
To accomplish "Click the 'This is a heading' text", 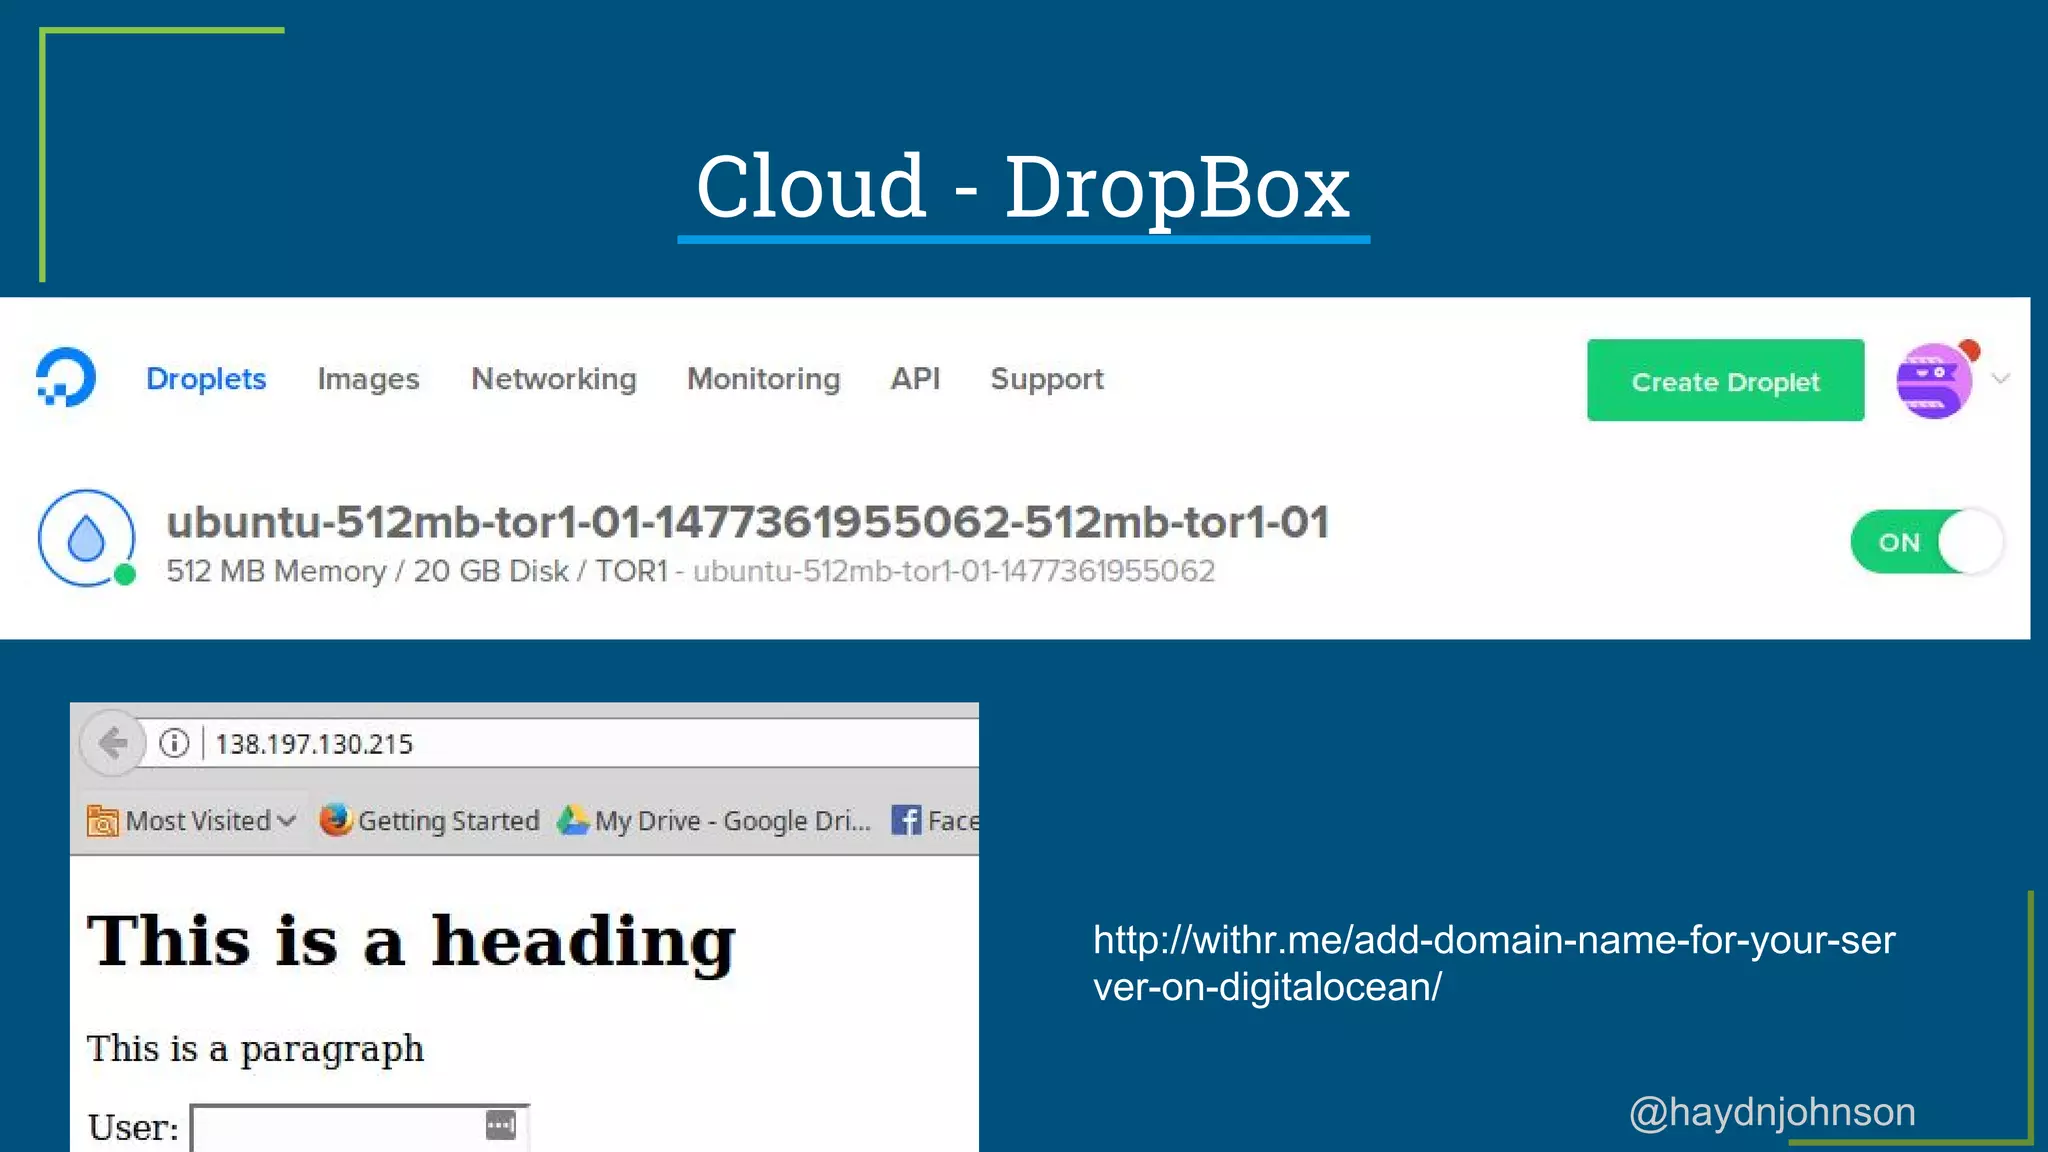I will (x=411, y=941).
